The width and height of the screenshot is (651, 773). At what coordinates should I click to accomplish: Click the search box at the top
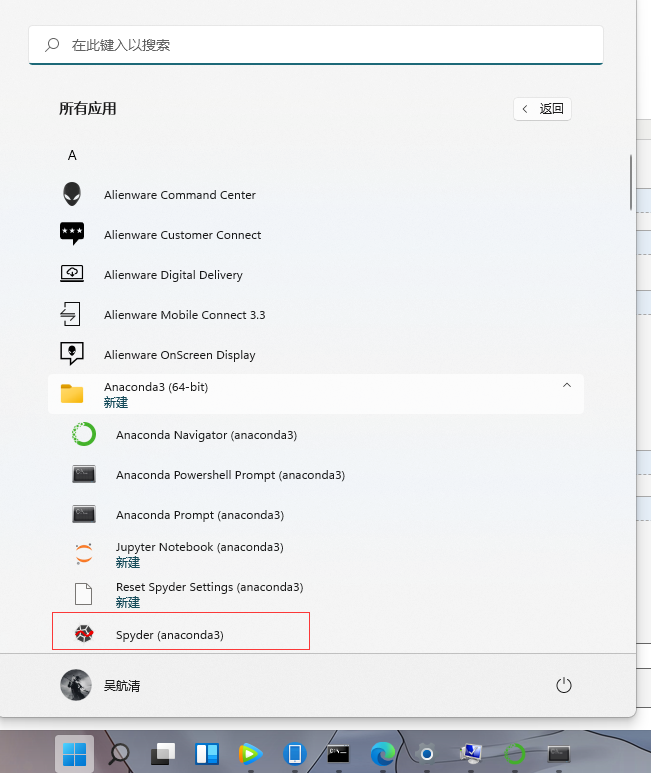316,45
